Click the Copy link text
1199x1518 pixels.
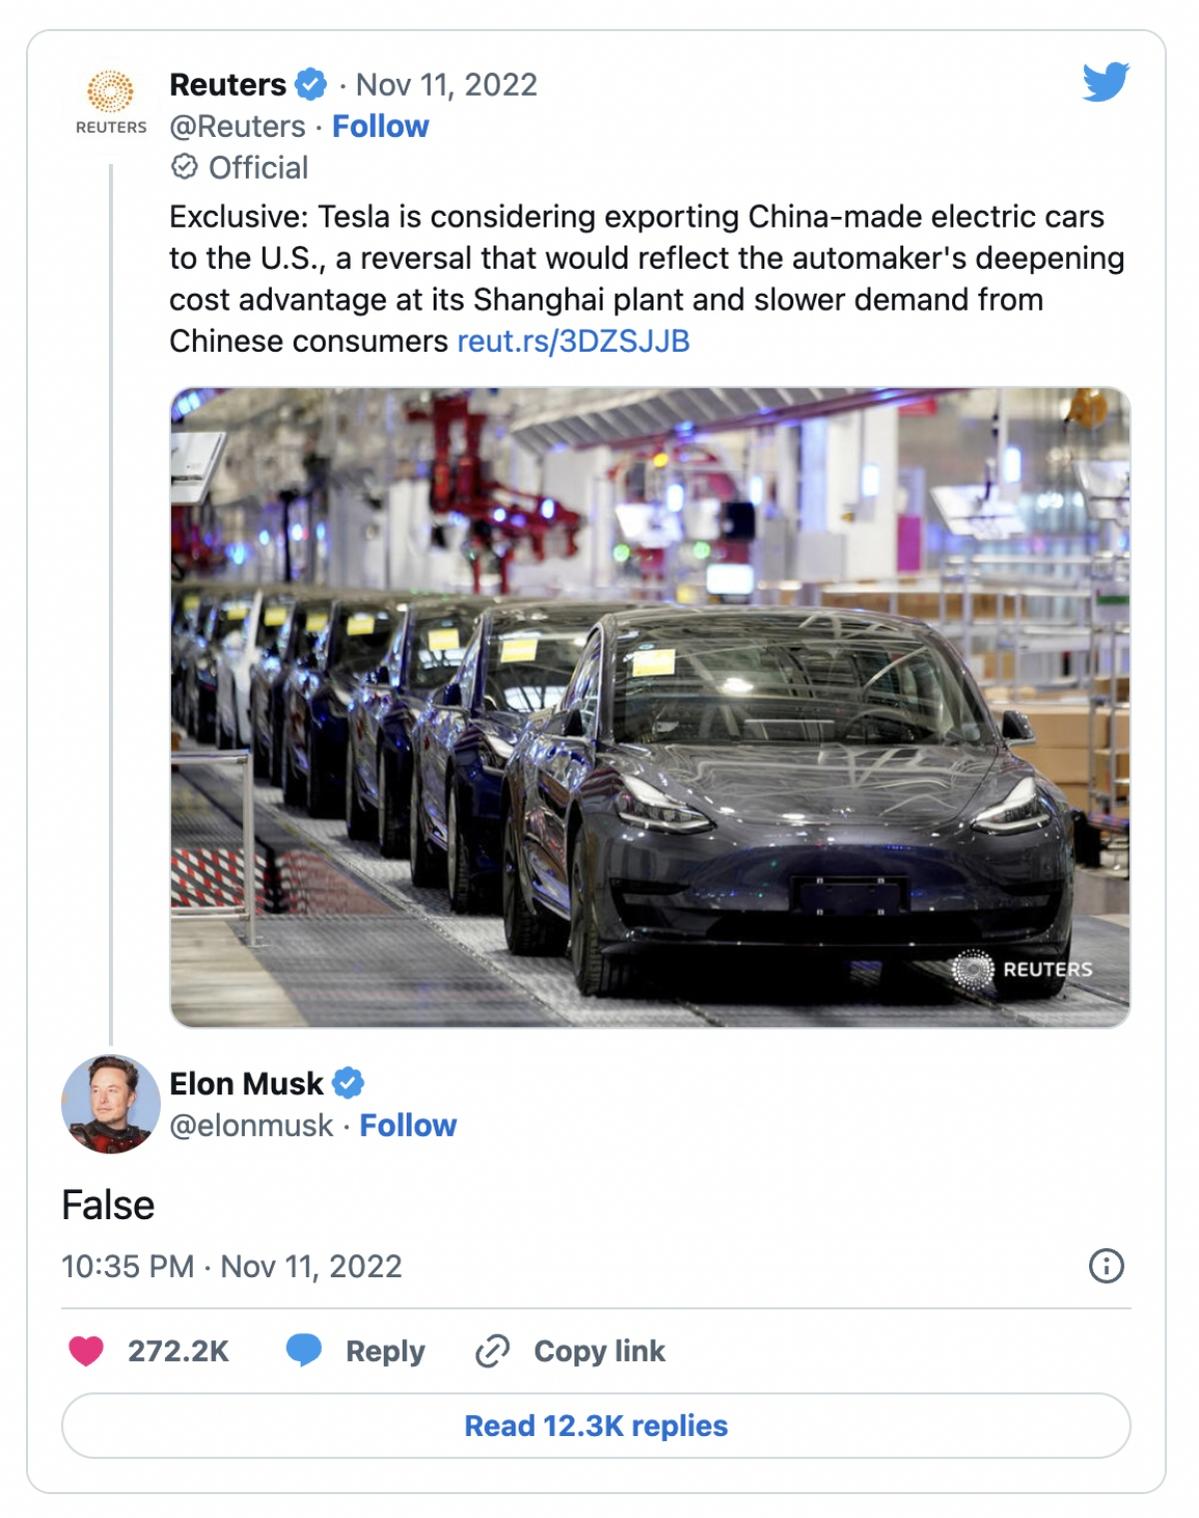(x=599, y=1351)
